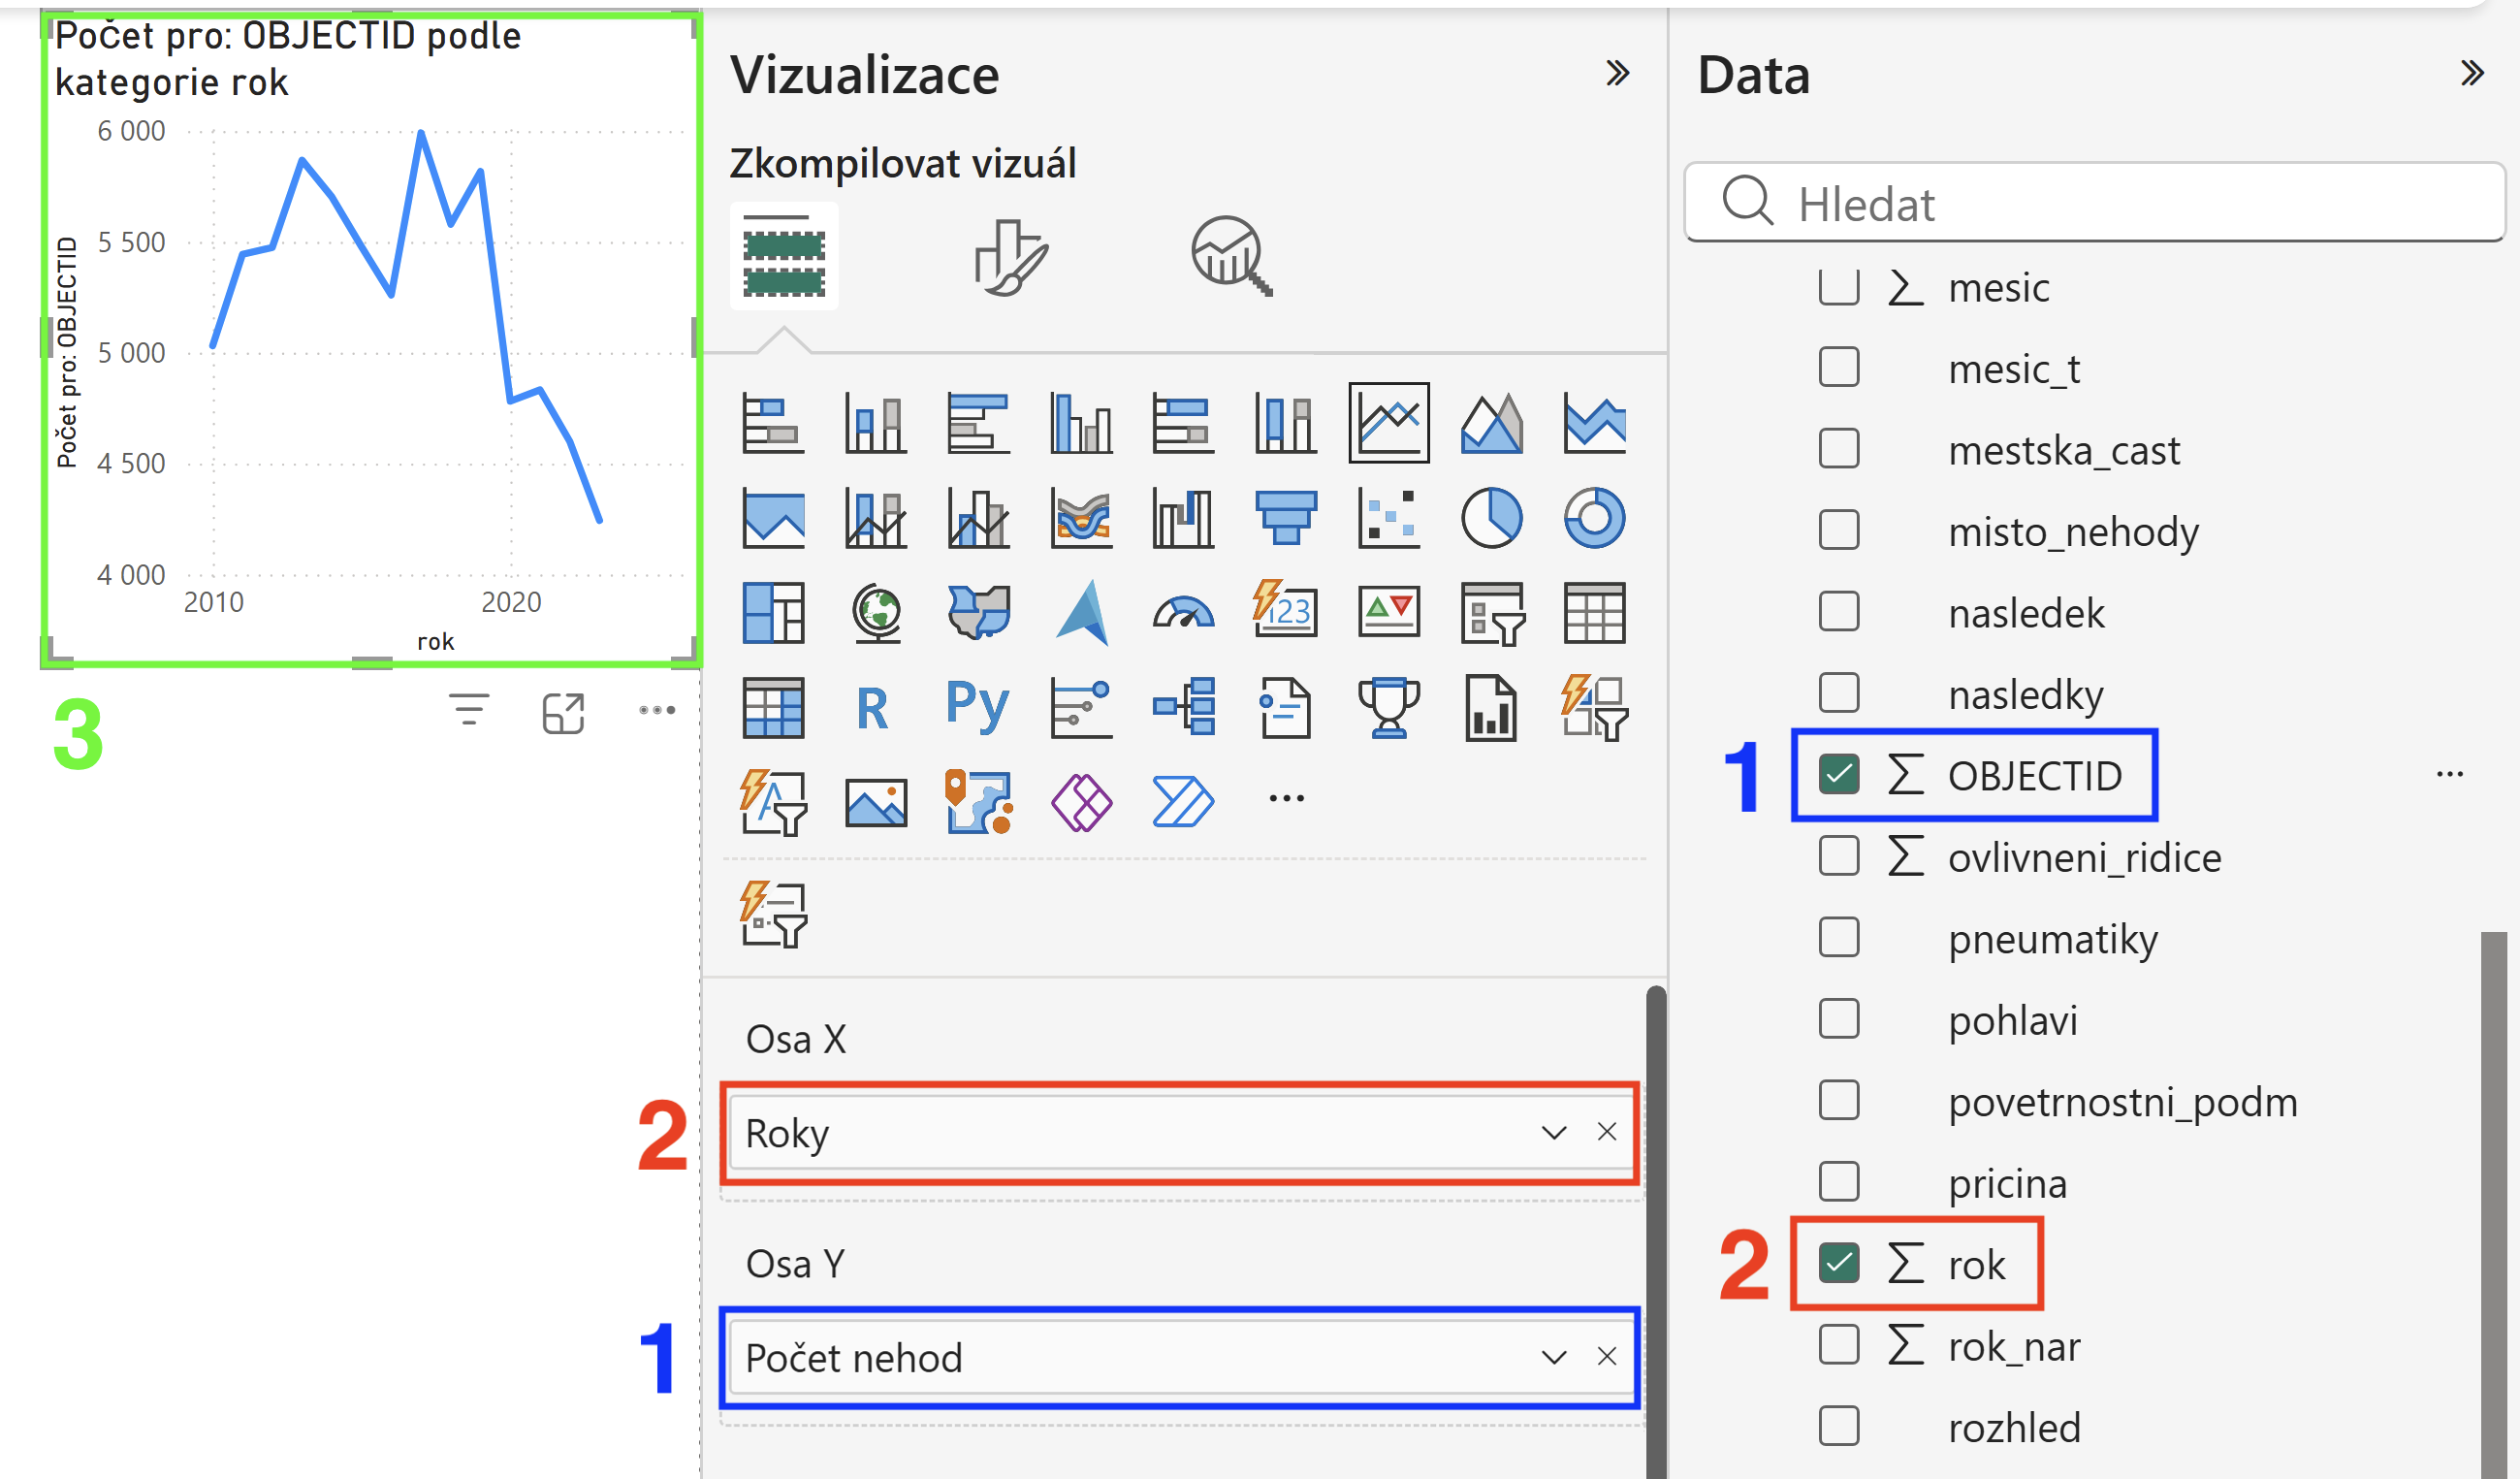Image resolution: width=2520 pixels, height=1479 pixels.
Task: Select the Python visual icon
Action: click(978, 707)
